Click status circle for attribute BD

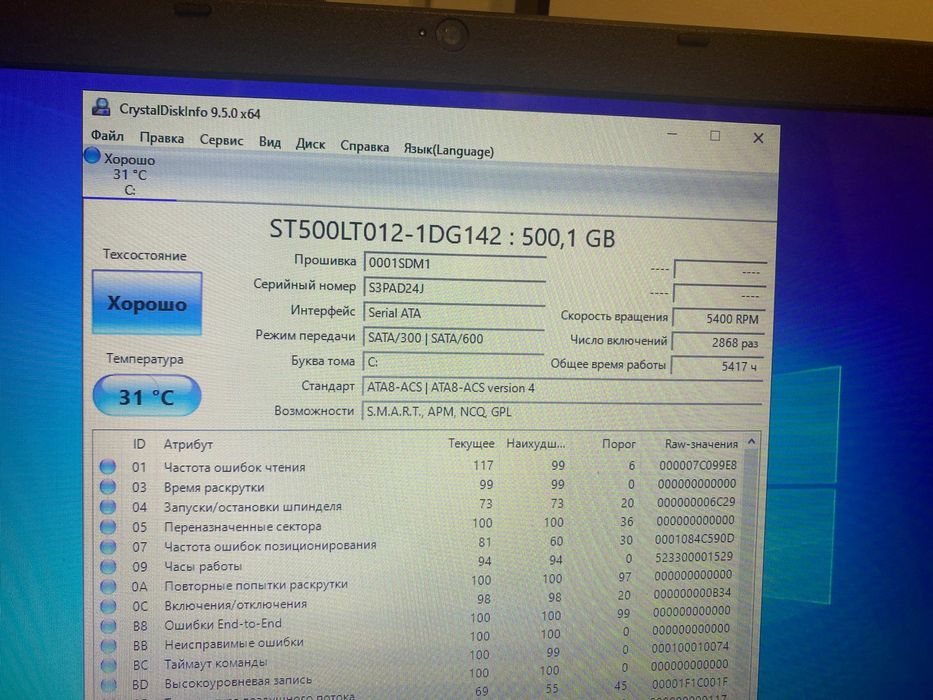click(108, 685)
